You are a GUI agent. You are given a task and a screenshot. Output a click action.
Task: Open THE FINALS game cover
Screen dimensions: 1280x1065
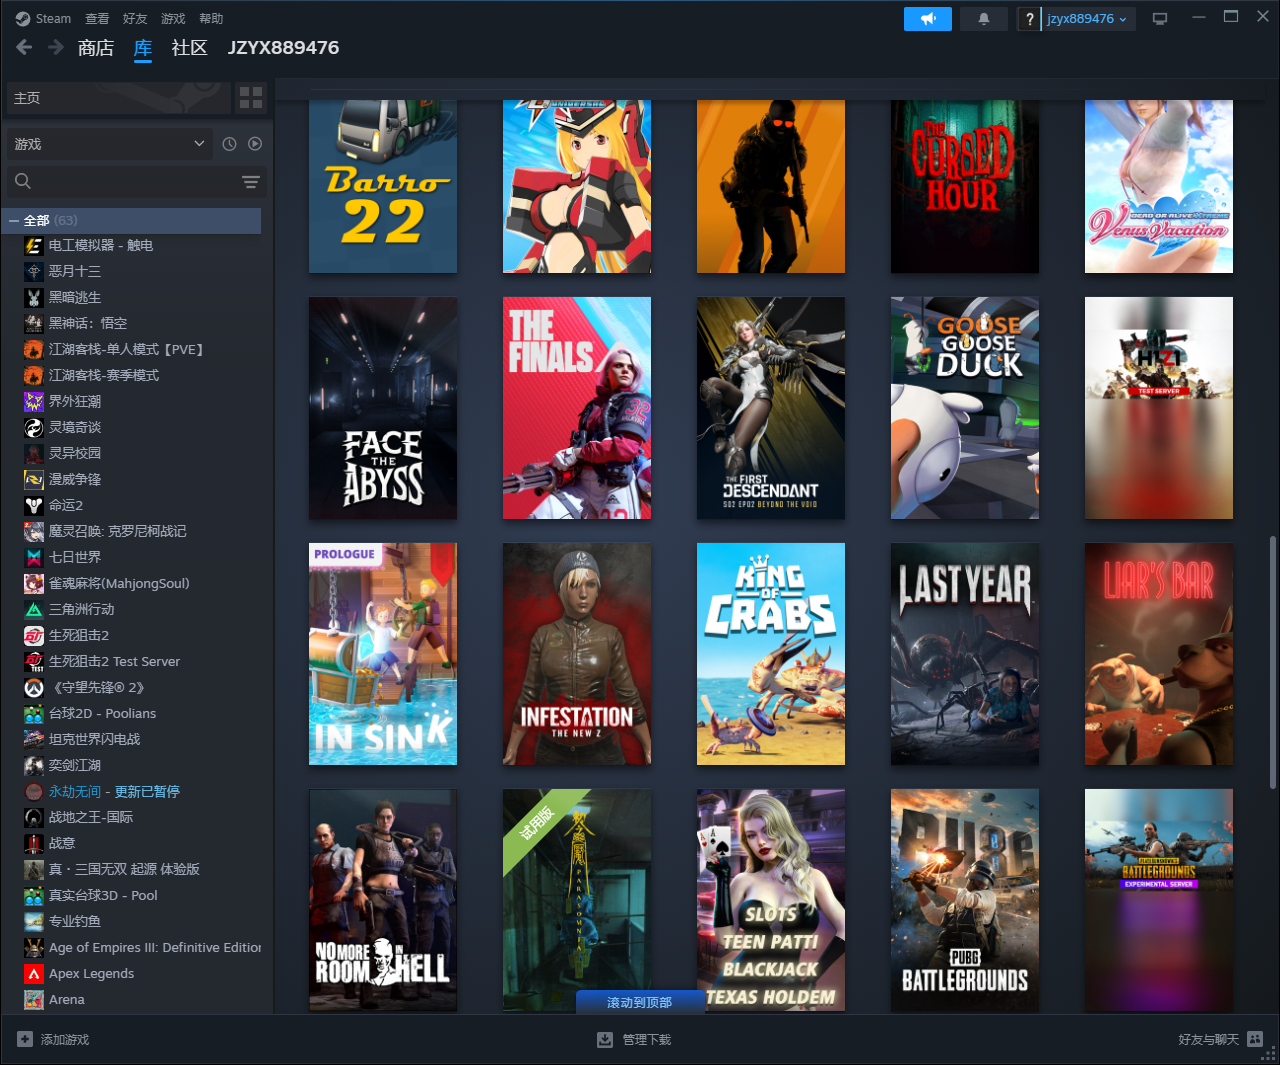[x=577, y=408]
